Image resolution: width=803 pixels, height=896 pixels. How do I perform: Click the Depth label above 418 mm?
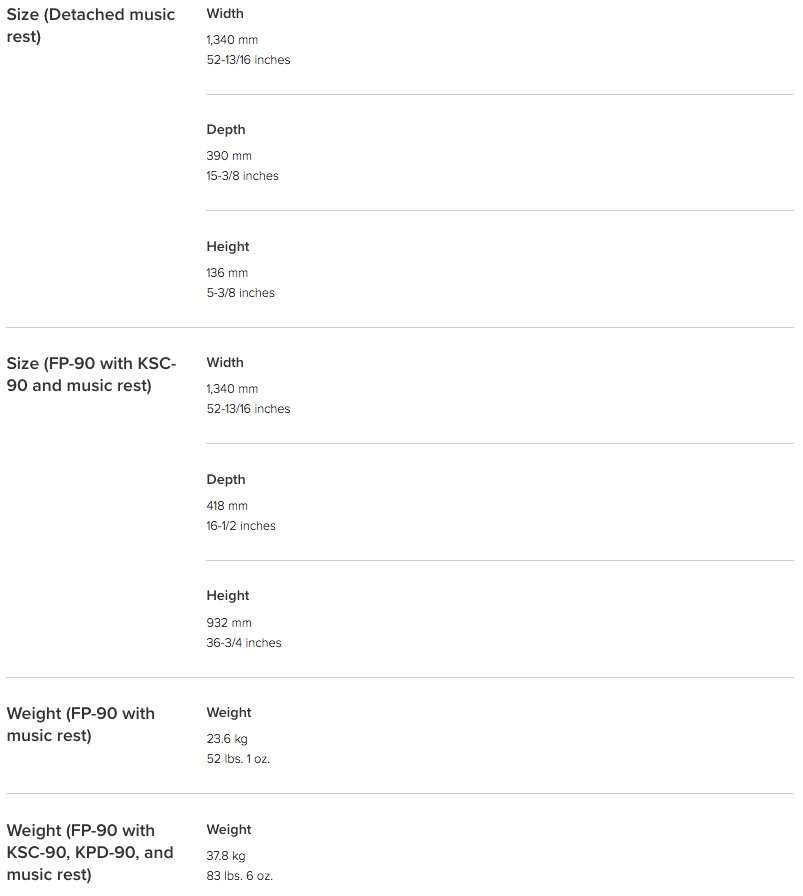tap(226, 480)
